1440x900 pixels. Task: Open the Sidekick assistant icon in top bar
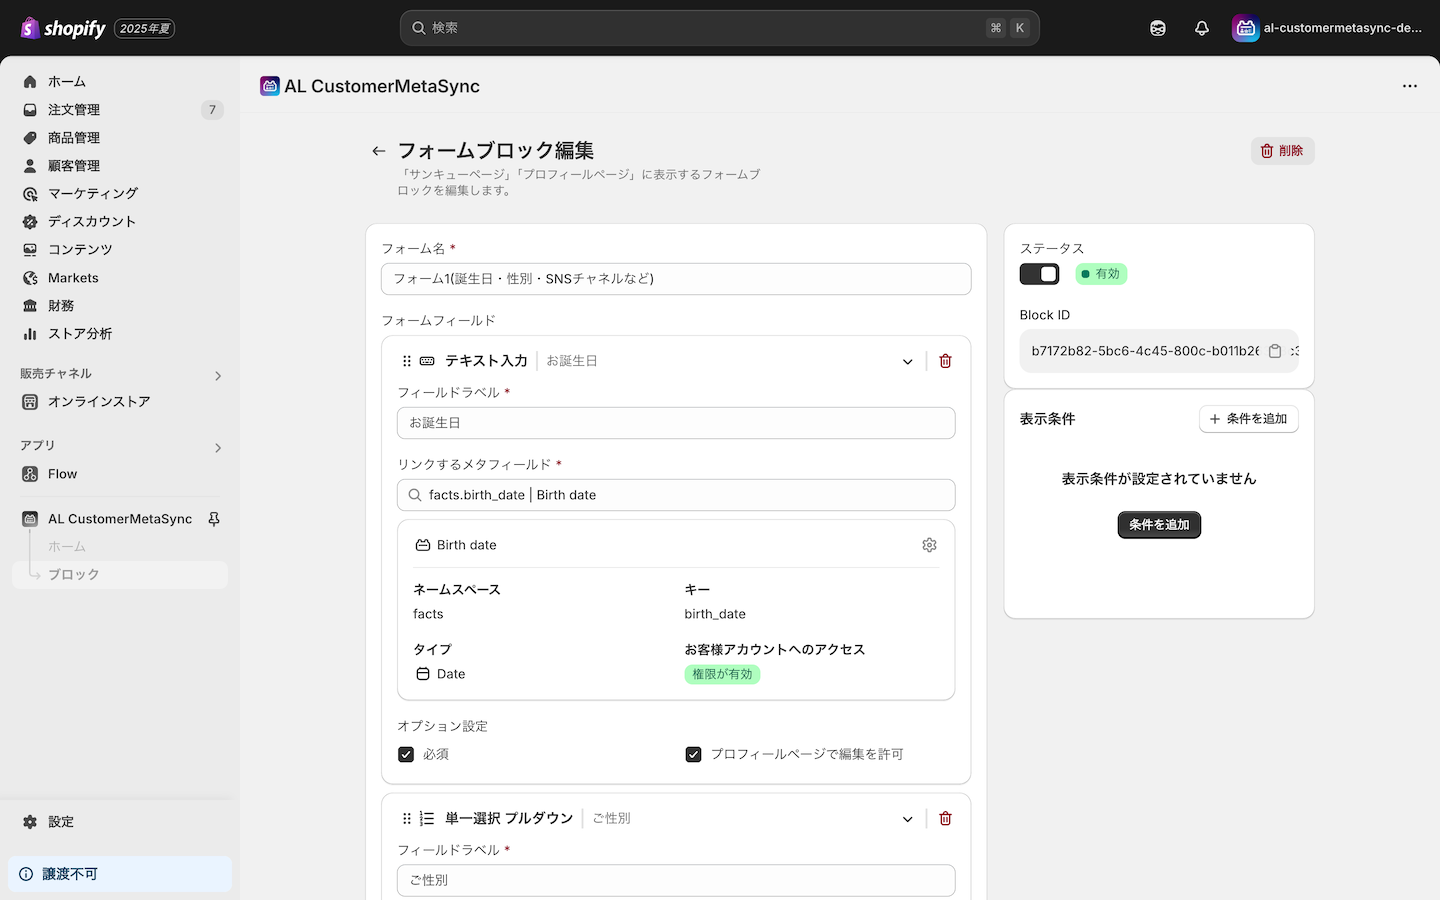point(1158,28)
